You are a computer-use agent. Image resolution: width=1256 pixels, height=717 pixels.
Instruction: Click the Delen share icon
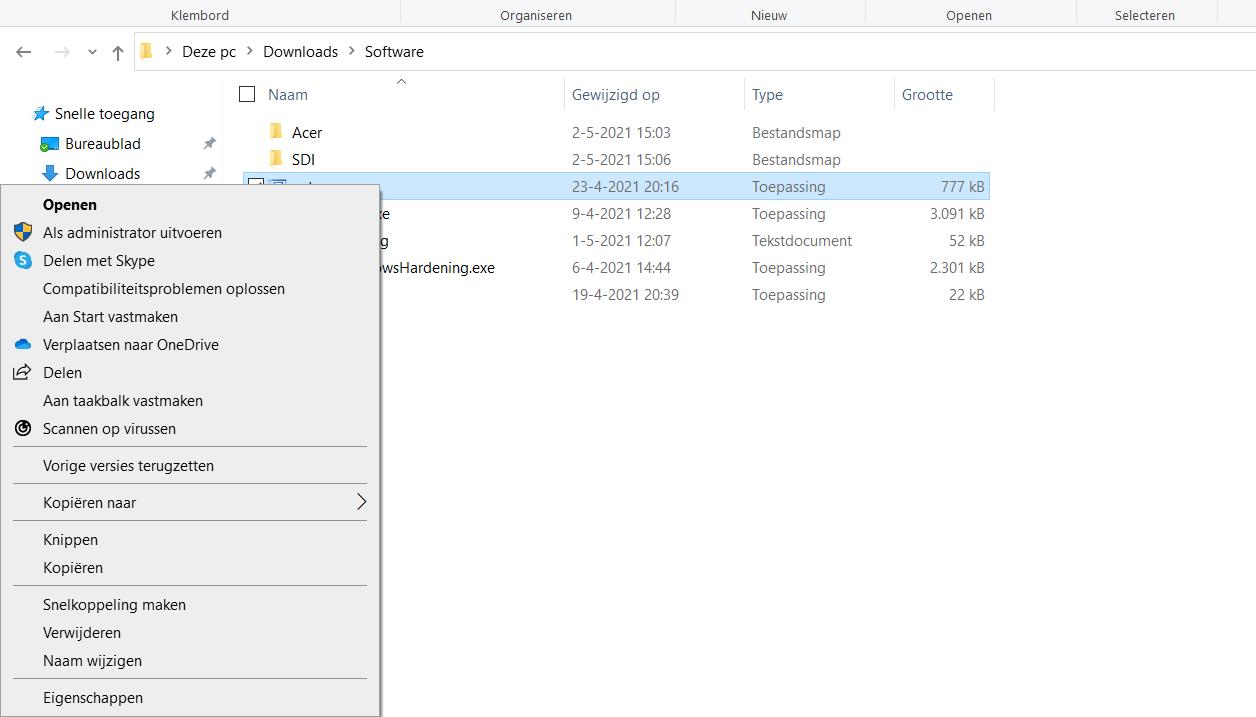(x=23, y=373)
